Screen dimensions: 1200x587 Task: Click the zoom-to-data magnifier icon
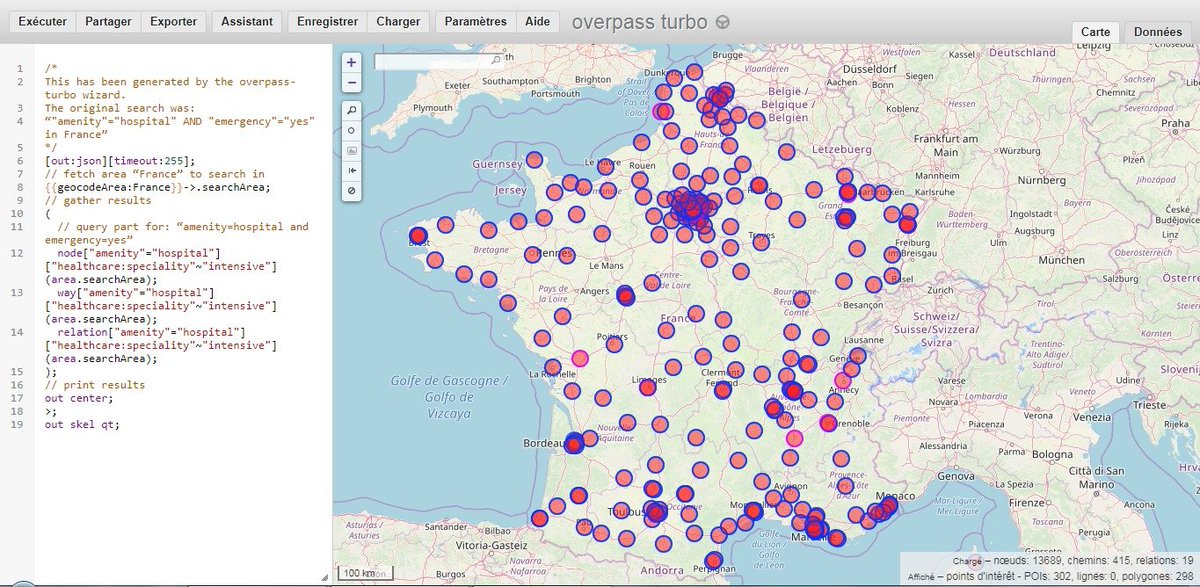(x=351, y=110)
